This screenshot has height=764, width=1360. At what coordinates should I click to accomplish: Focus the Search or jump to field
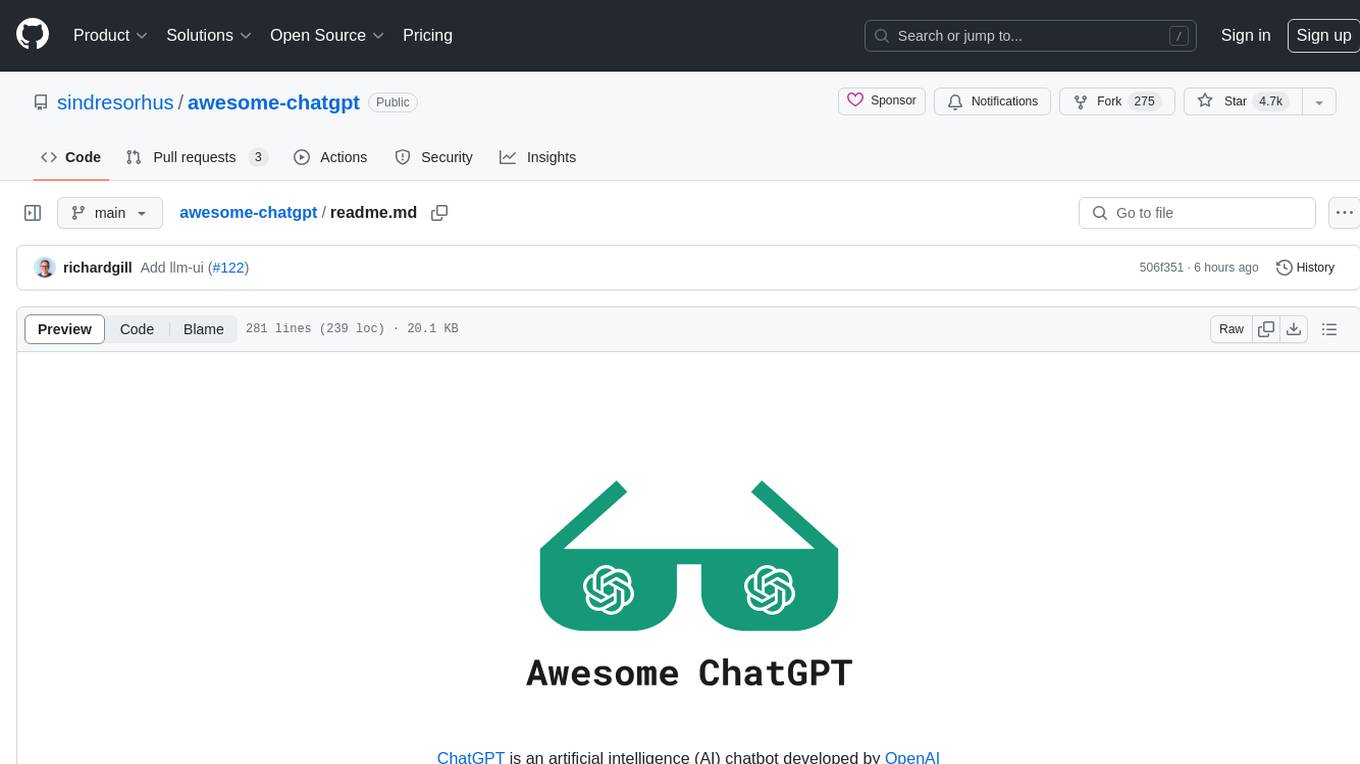1032,36
